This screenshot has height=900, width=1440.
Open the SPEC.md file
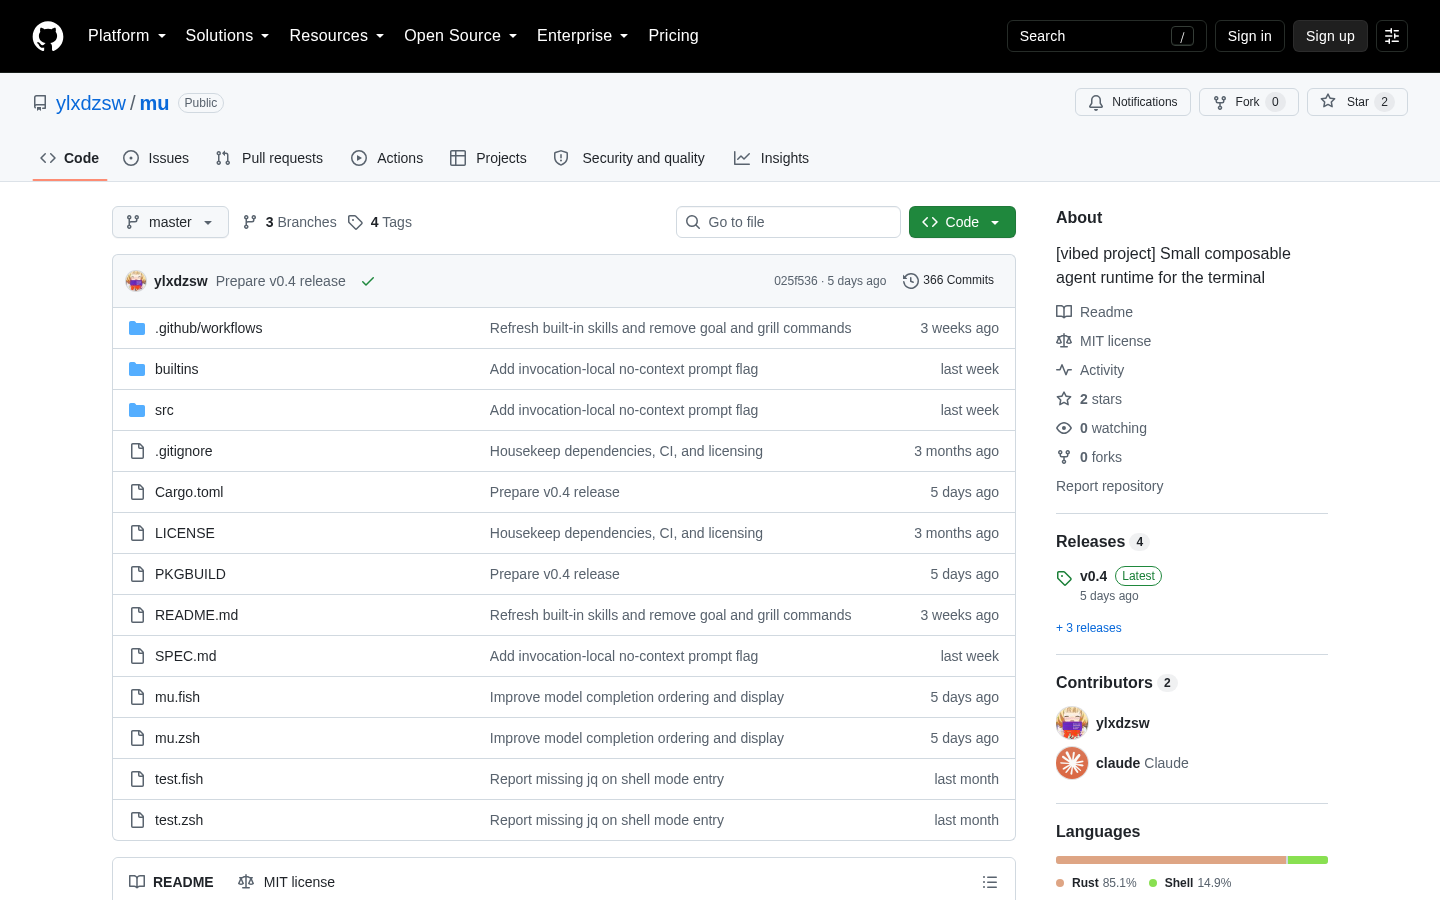coord(185,656)
